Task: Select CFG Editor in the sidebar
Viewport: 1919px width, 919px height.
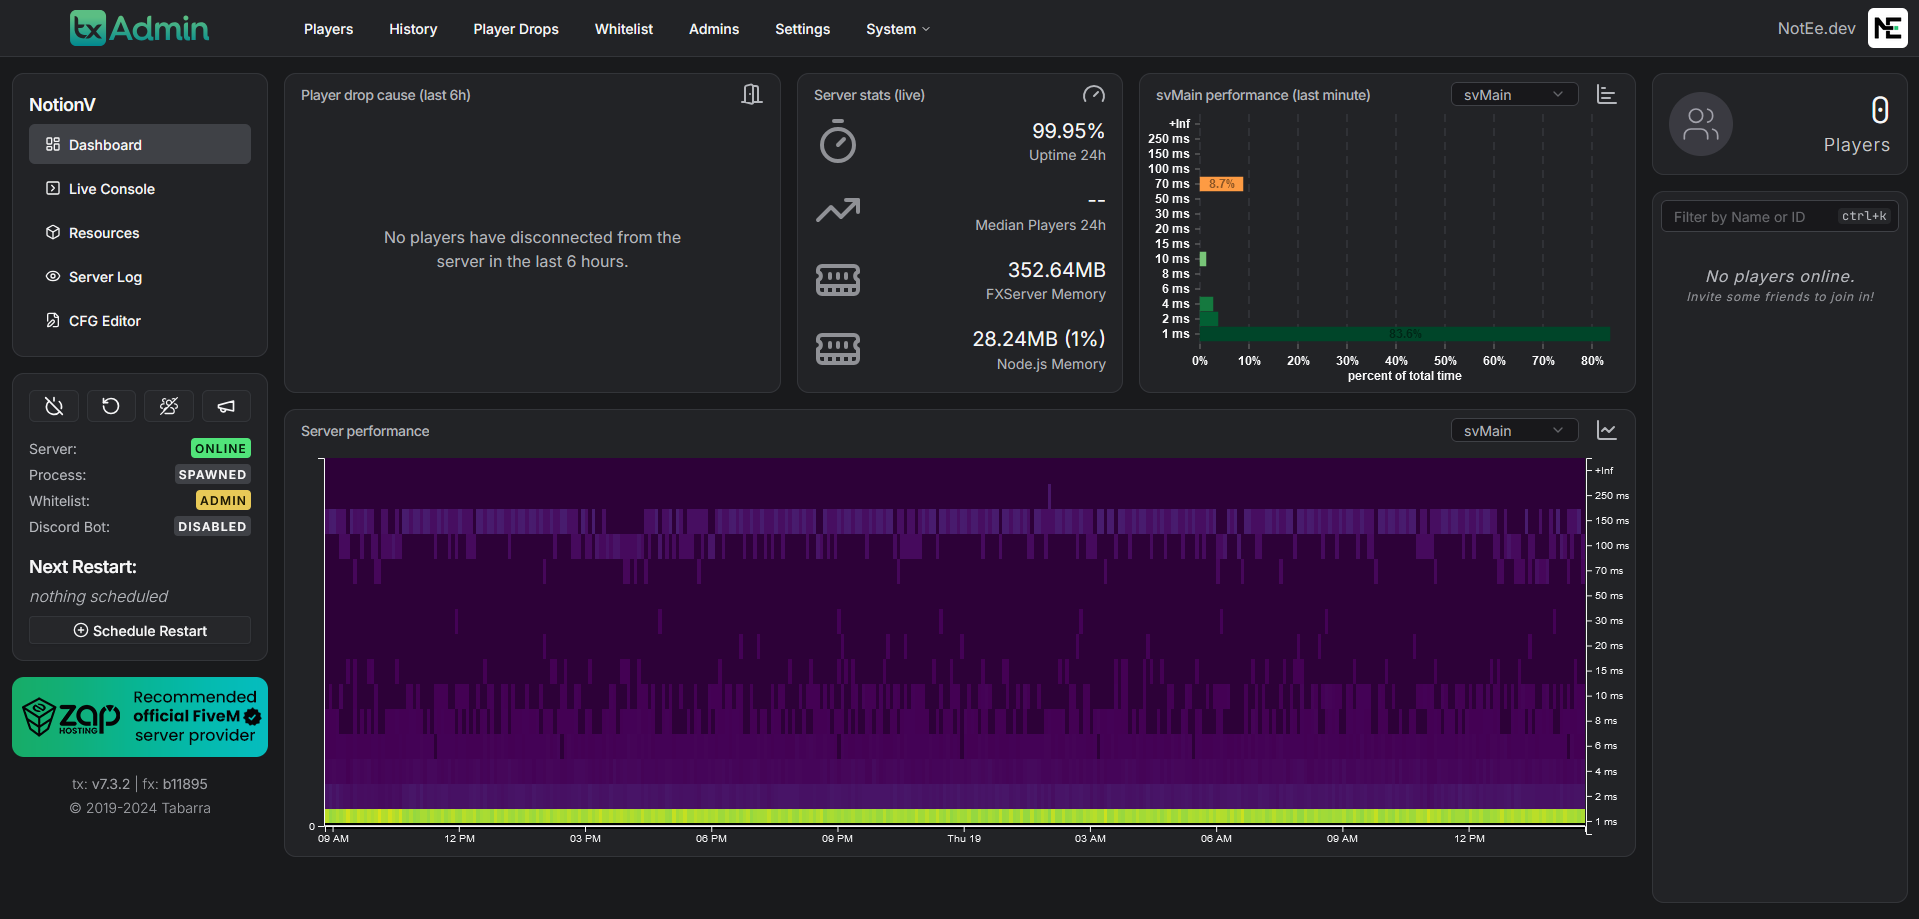Action: pos(103,320)
